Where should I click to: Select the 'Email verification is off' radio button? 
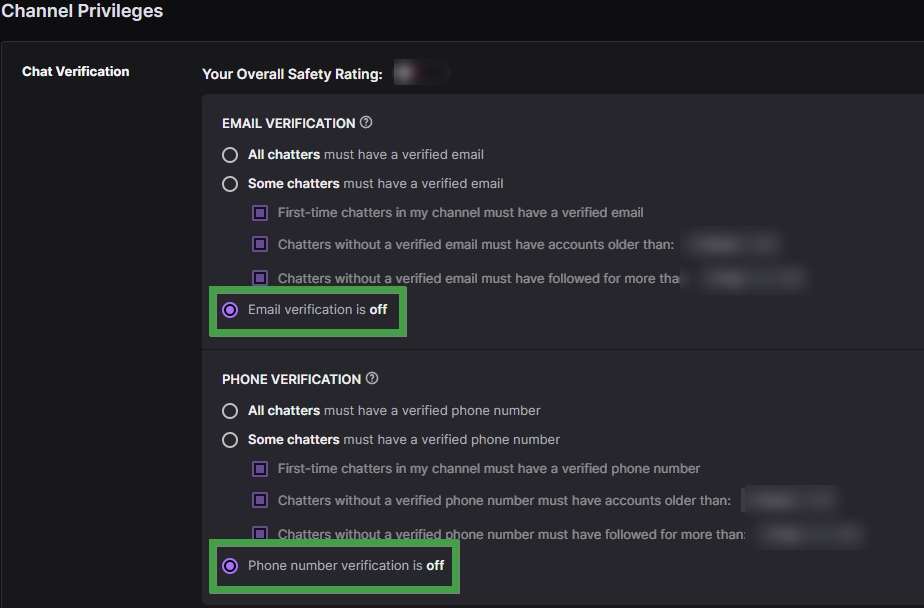[x=230, y=310]
